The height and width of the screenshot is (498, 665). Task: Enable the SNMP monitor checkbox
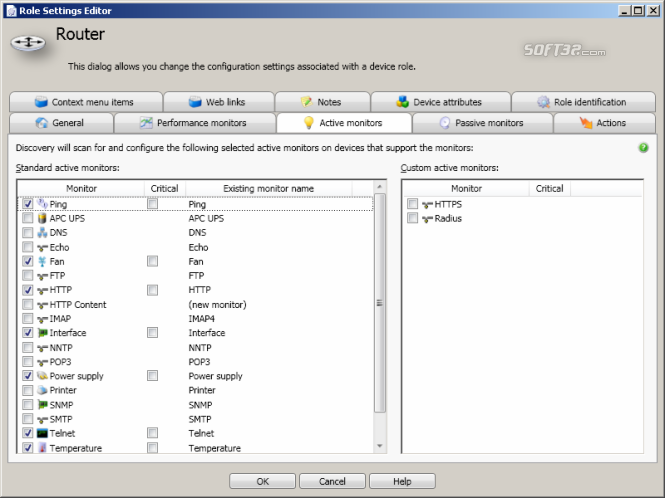(x=28, y=404)
